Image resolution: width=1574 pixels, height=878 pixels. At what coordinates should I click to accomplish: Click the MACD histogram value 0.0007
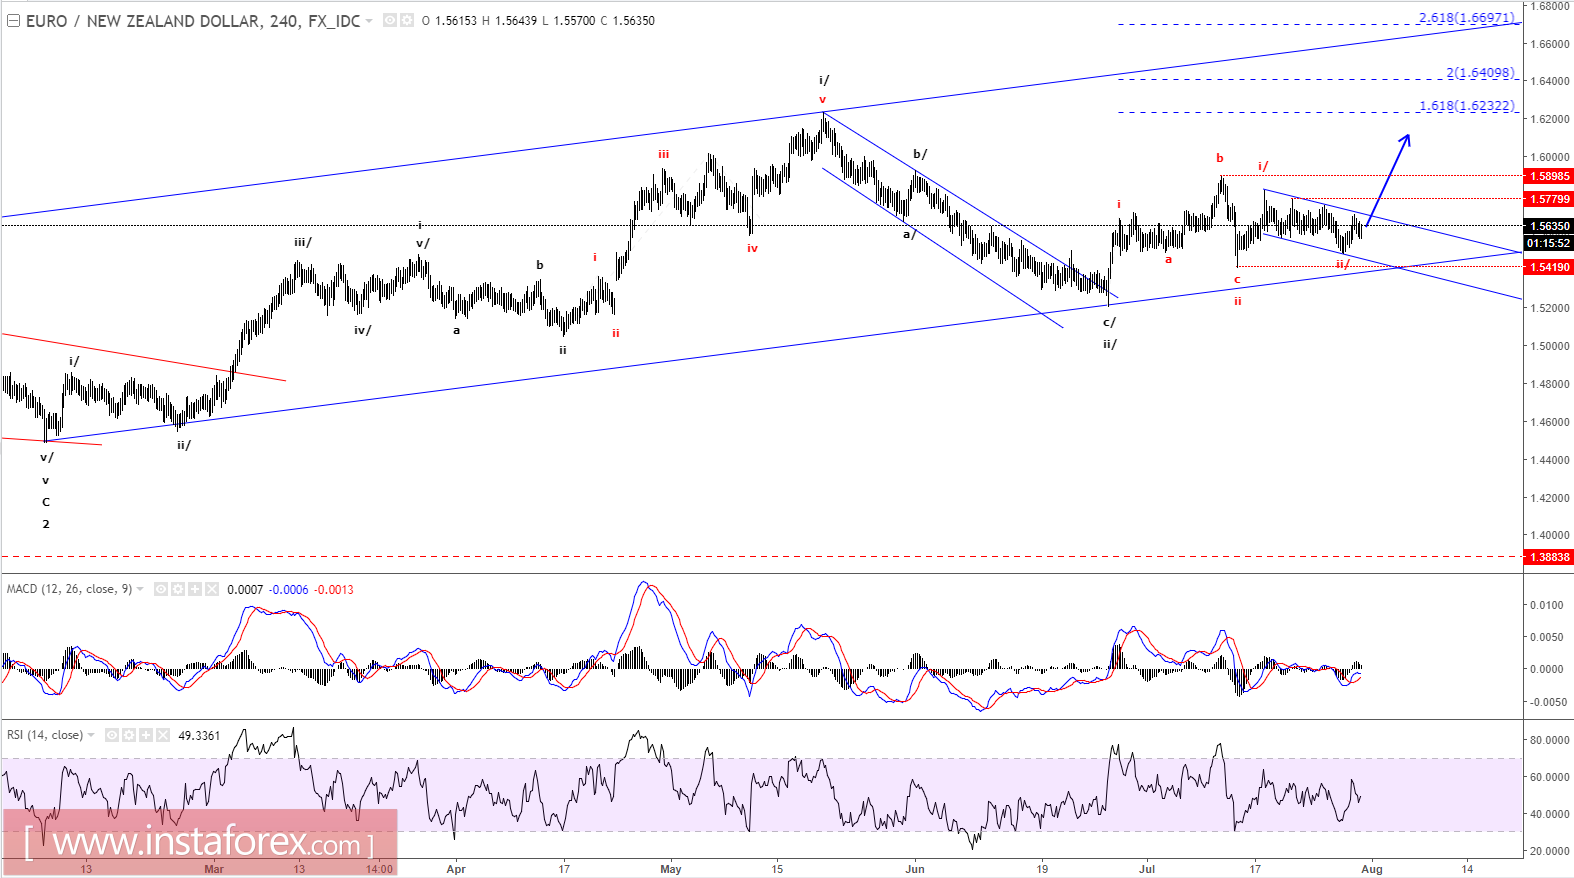(245, 590)
